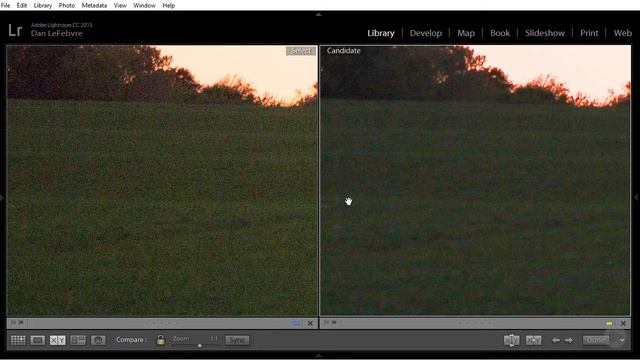Click the 'Compare :' toolbar label
Viewport: 640px width, 360px height.
point(131,340)
